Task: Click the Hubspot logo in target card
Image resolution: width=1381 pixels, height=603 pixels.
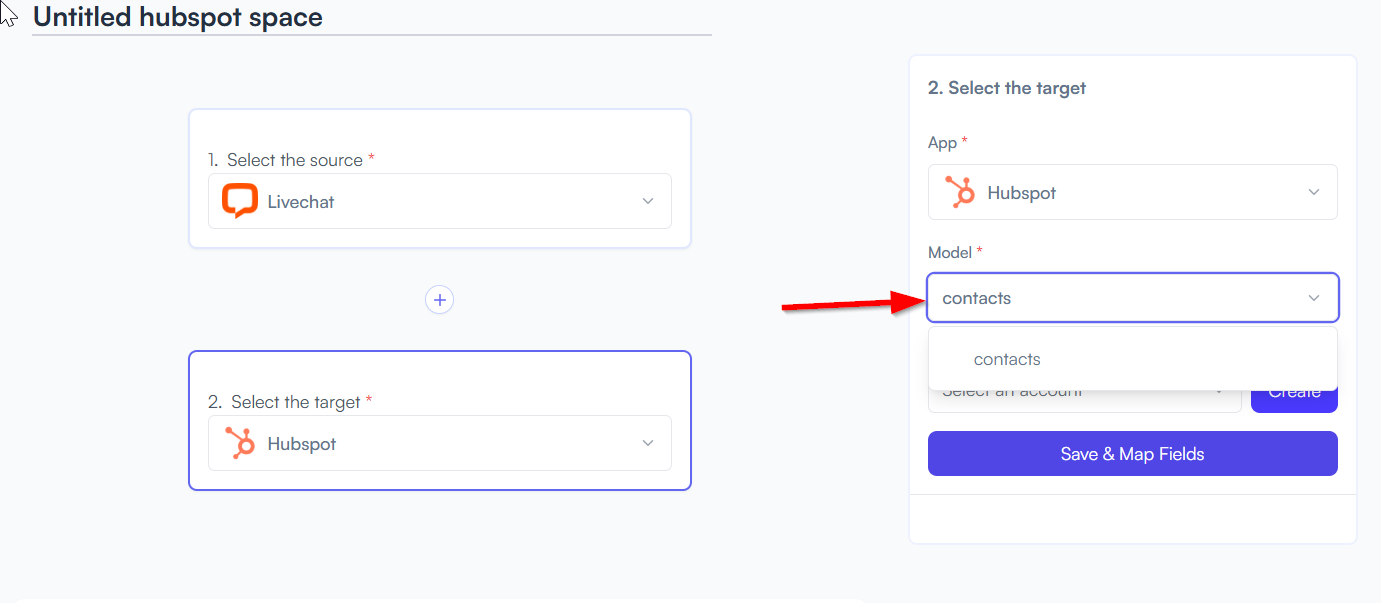Action: click(x=239, y=443)
